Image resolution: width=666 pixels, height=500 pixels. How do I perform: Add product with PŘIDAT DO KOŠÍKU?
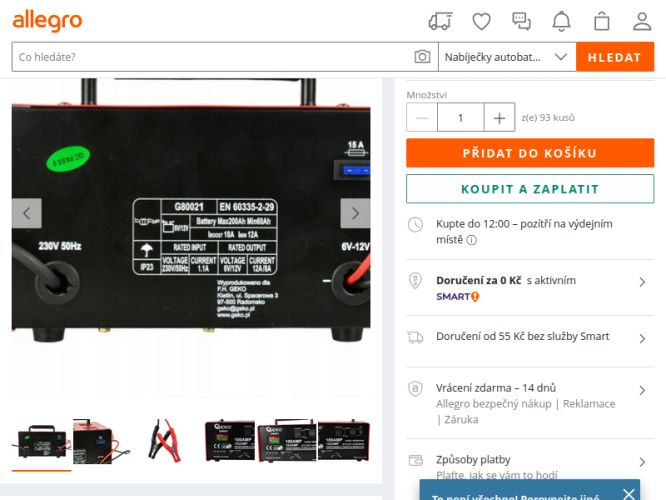pos(530,153)
